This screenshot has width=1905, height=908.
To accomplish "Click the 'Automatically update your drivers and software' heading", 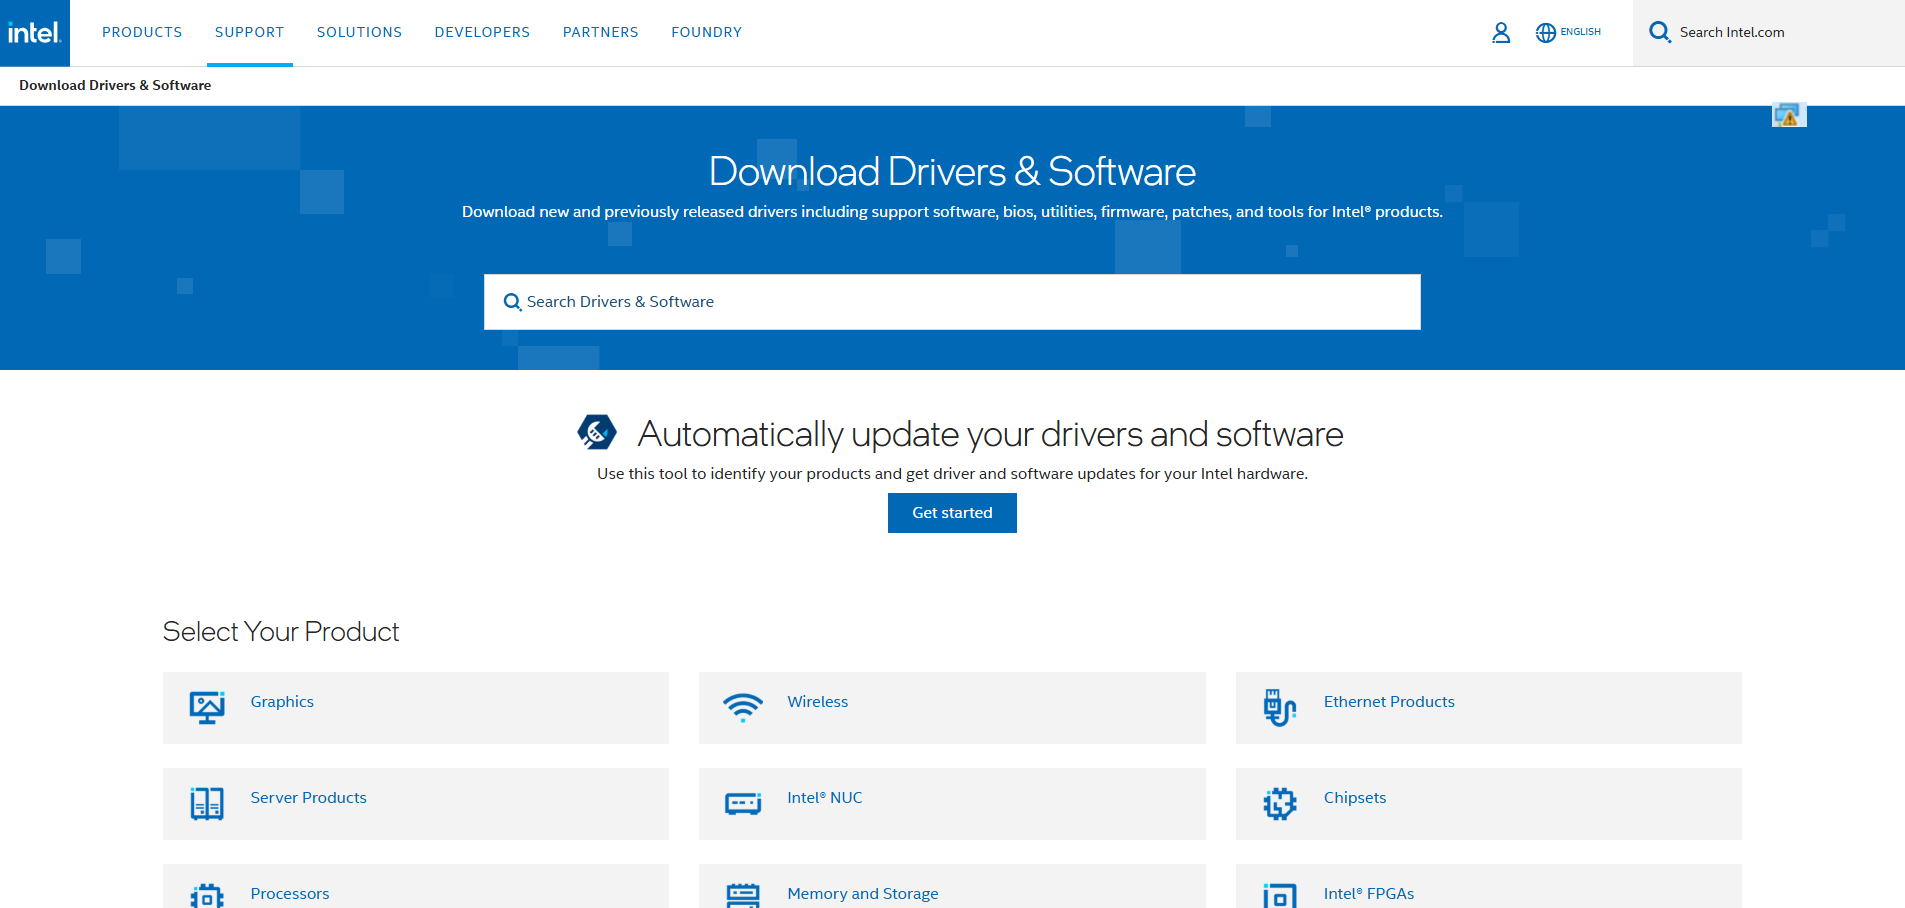I will 990,434.
